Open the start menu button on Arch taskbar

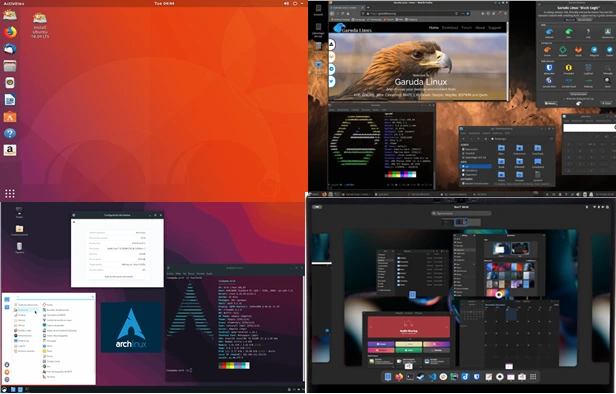tap(5, 390)
